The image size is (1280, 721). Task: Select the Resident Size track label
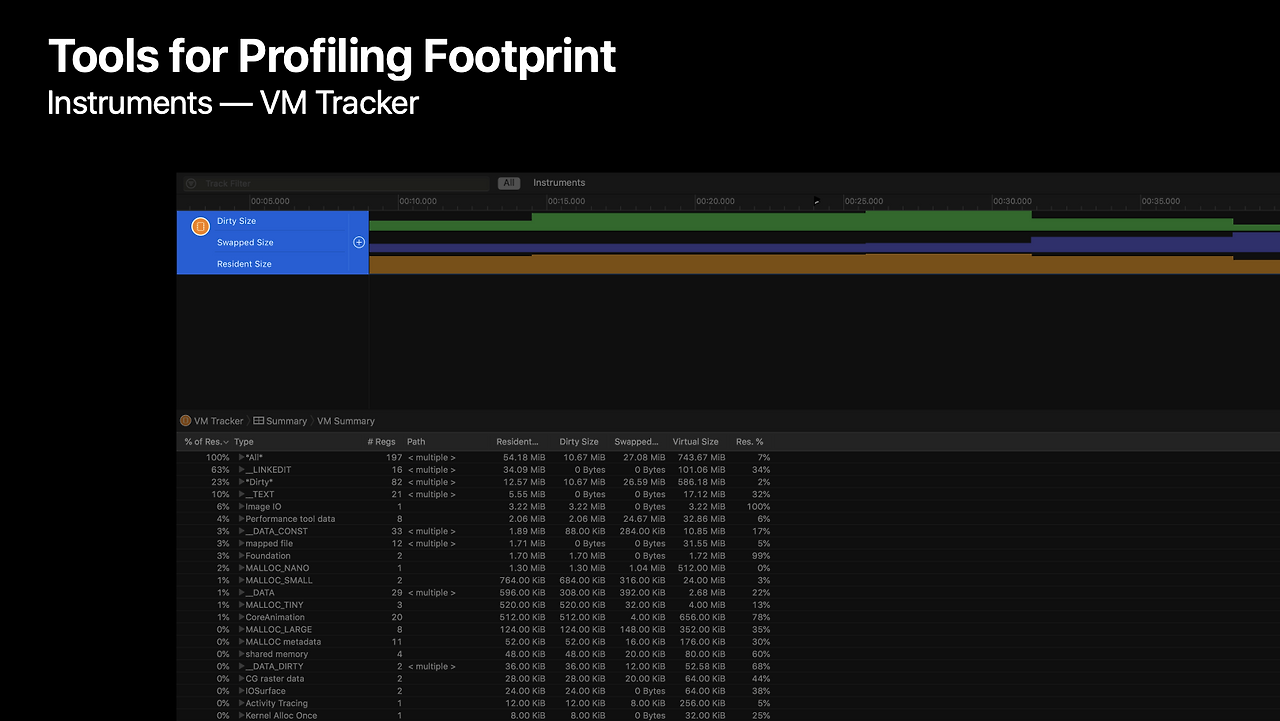coord(244,264)
